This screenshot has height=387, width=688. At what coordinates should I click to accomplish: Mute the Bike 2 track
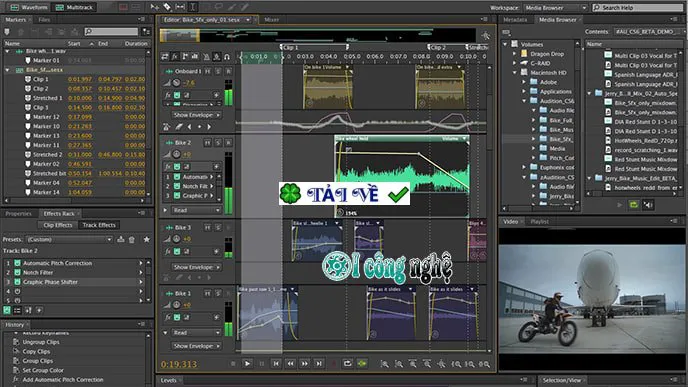tap(208, 143)
